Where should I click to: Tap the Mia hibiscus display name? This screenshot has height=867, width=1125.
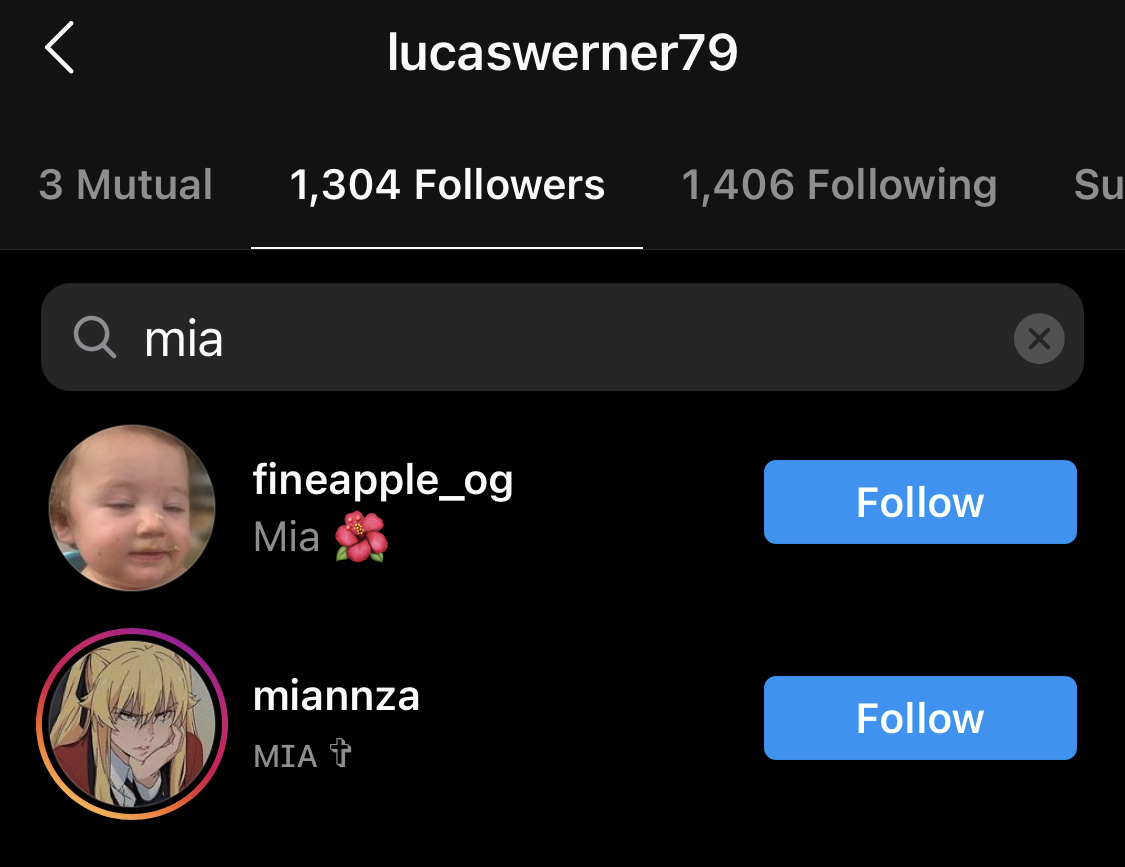pyautogui.click(x=321, y=536)
